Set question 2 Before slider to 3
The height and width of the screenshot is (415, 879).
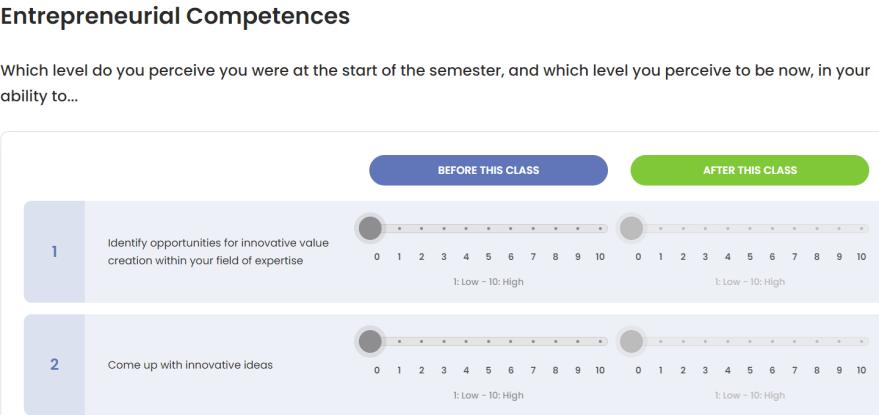point(444,340)
